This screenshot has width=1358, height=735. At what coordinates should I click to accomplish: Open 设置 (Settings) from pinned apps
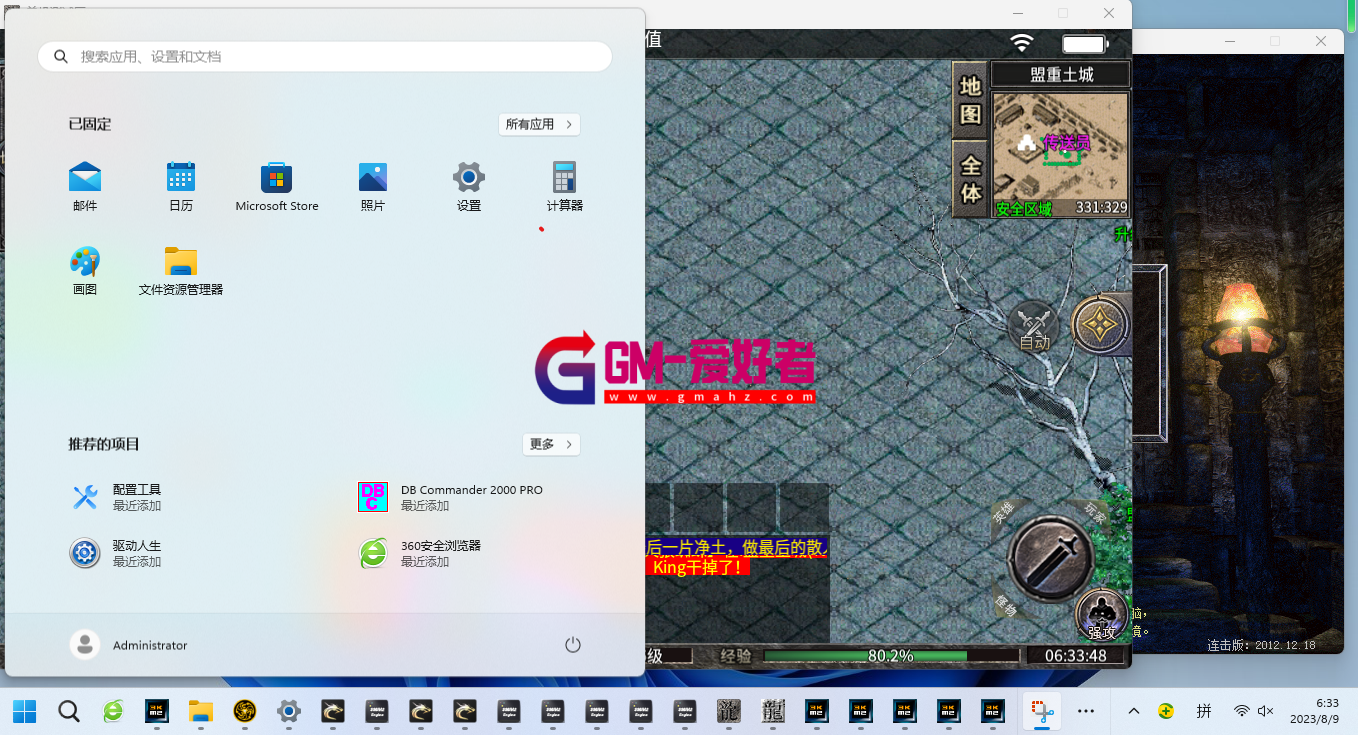[469, 187]
